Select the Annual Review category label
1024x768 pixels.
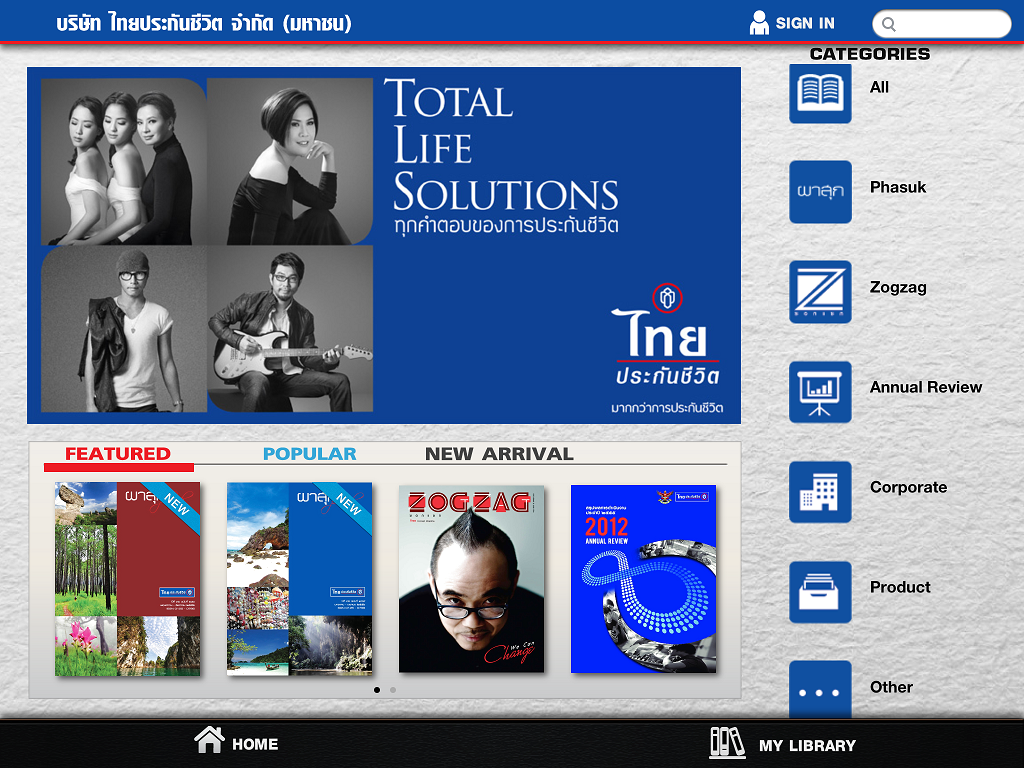pos(925,387)
